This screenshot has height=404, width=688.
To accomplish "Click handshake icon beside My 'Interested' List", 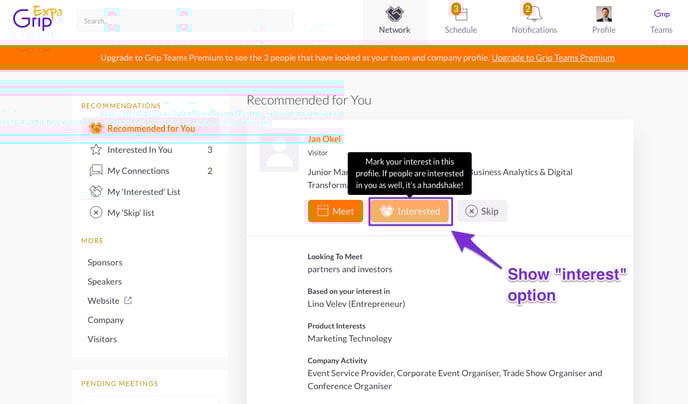I will click(96, 191).
